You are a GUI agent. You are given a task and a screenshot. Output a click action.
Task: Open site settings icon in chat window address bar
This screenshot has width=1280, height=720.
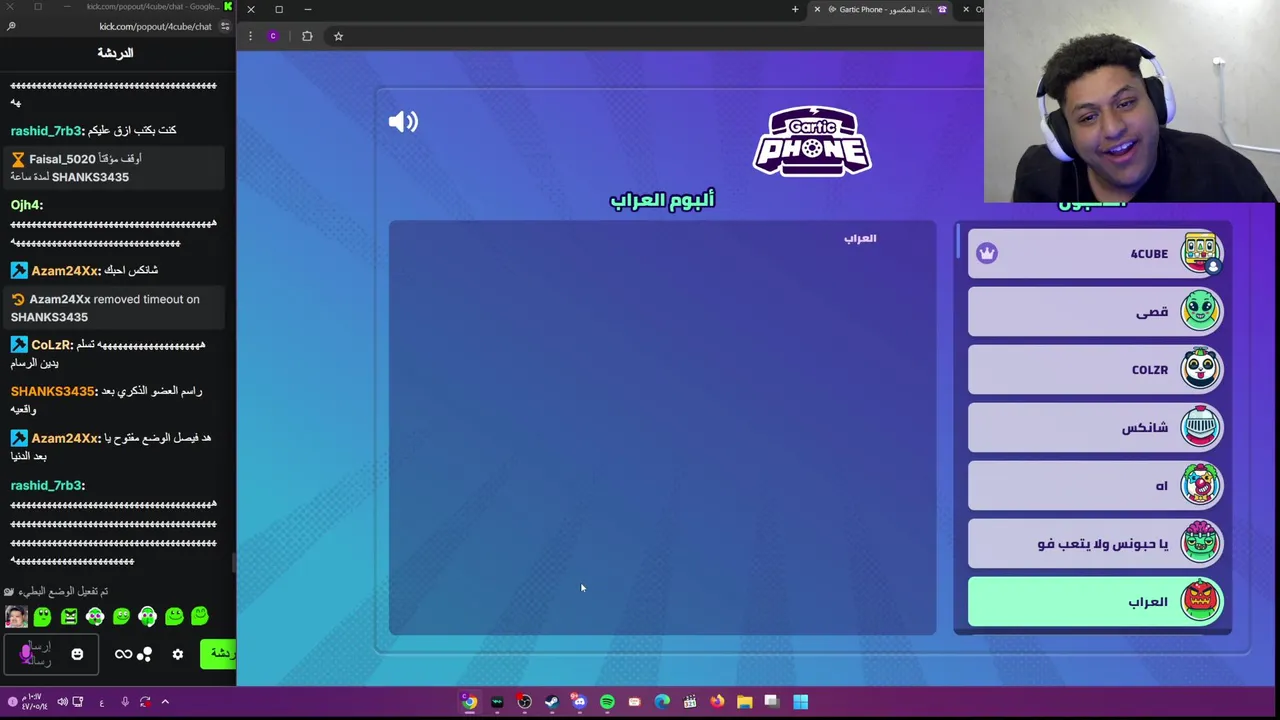coord(225,26)
